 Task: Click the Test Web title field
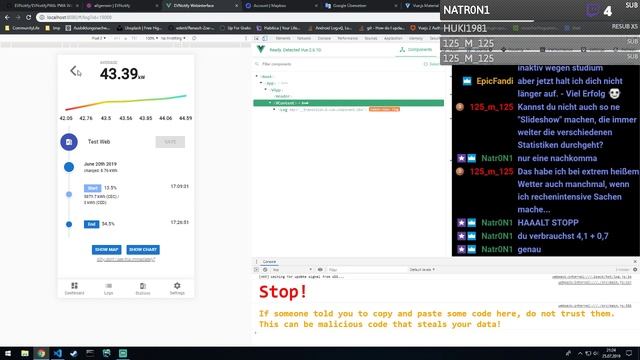(x=99, y=142)
